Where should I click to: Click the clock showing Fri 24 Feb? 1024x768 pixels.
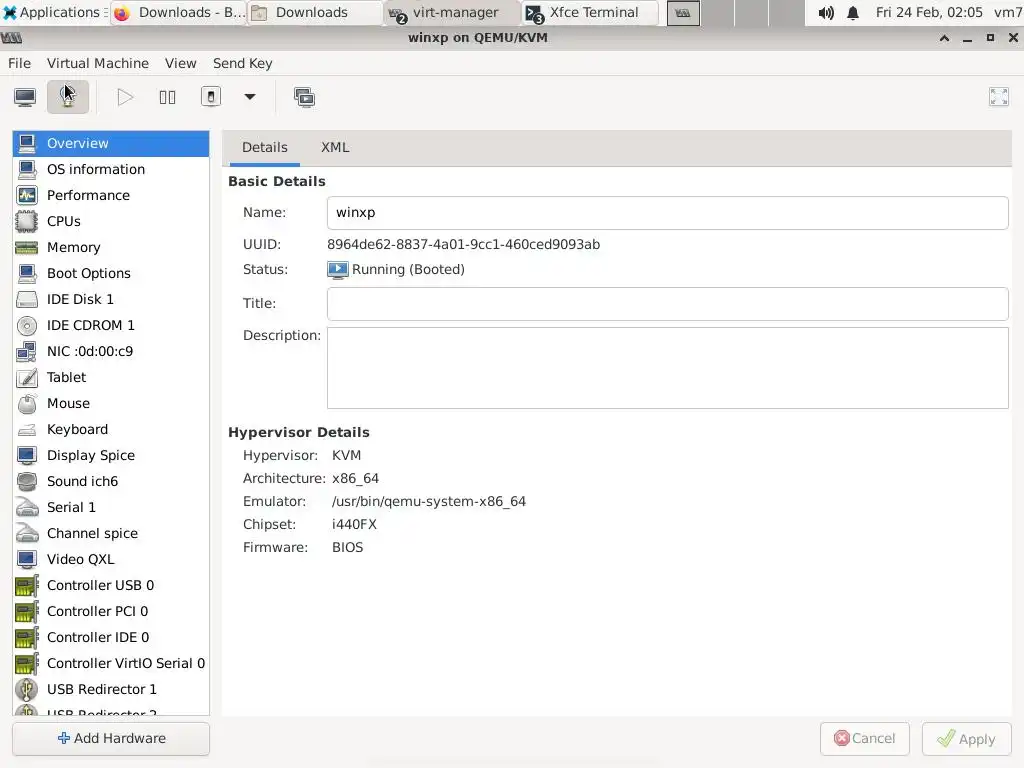(x=929, y=12)
